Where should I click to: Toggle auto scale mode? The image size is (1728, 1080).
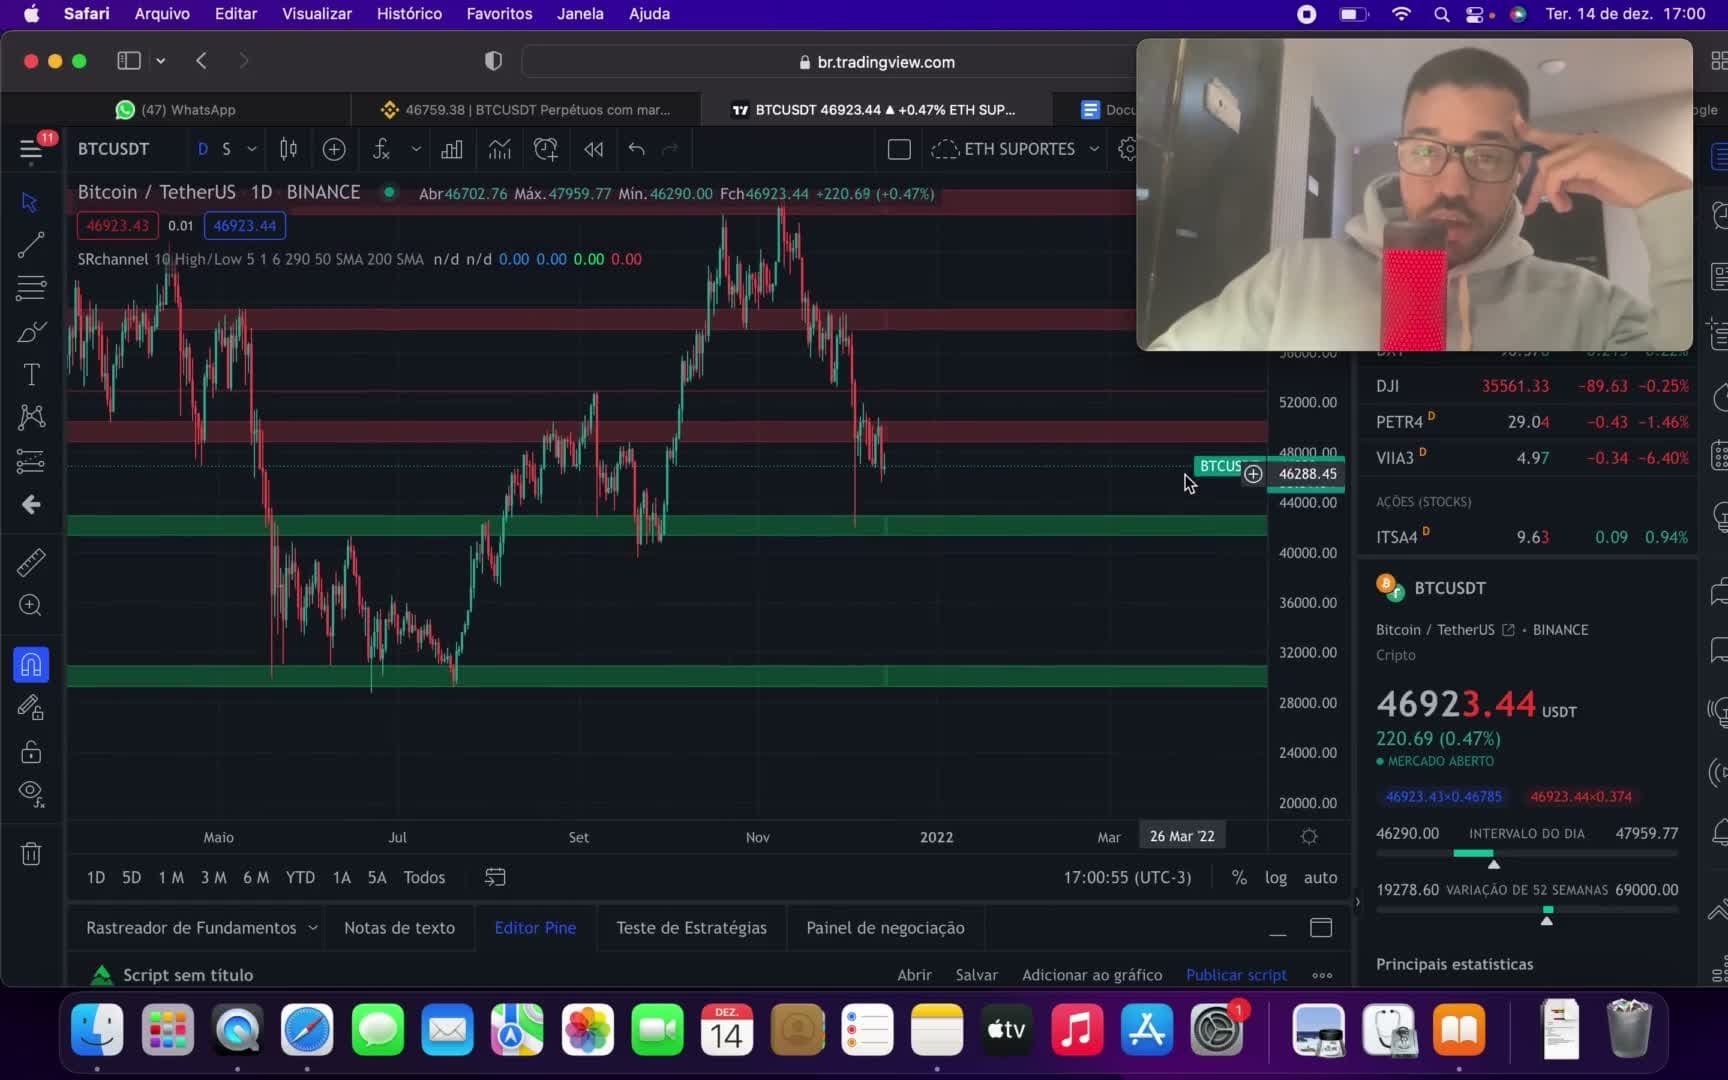coord(1320,877)
